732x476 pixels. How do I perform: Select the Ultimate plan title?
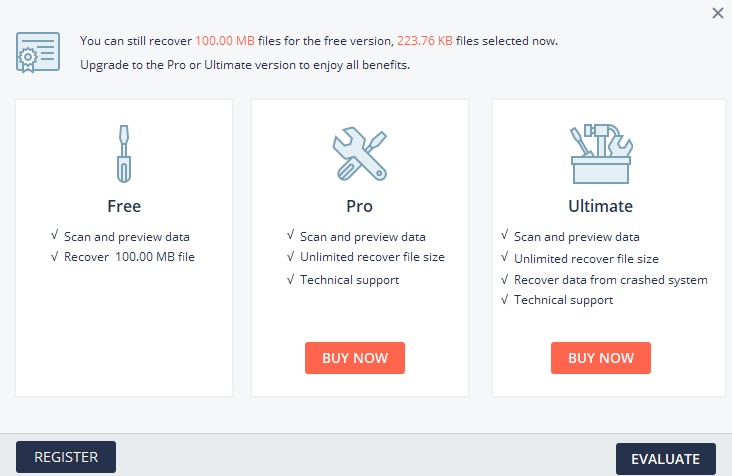600,207
